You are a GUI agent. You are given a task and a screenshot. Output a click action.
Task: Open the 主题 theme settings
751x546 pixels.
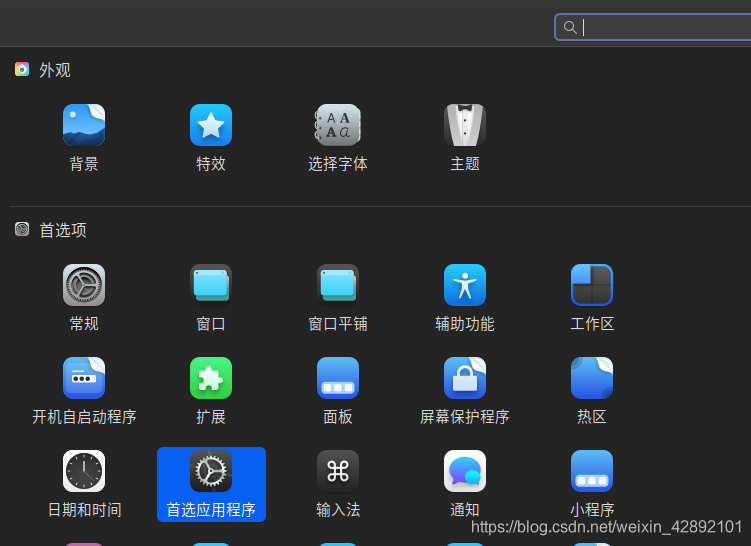(x=465, y=137)
